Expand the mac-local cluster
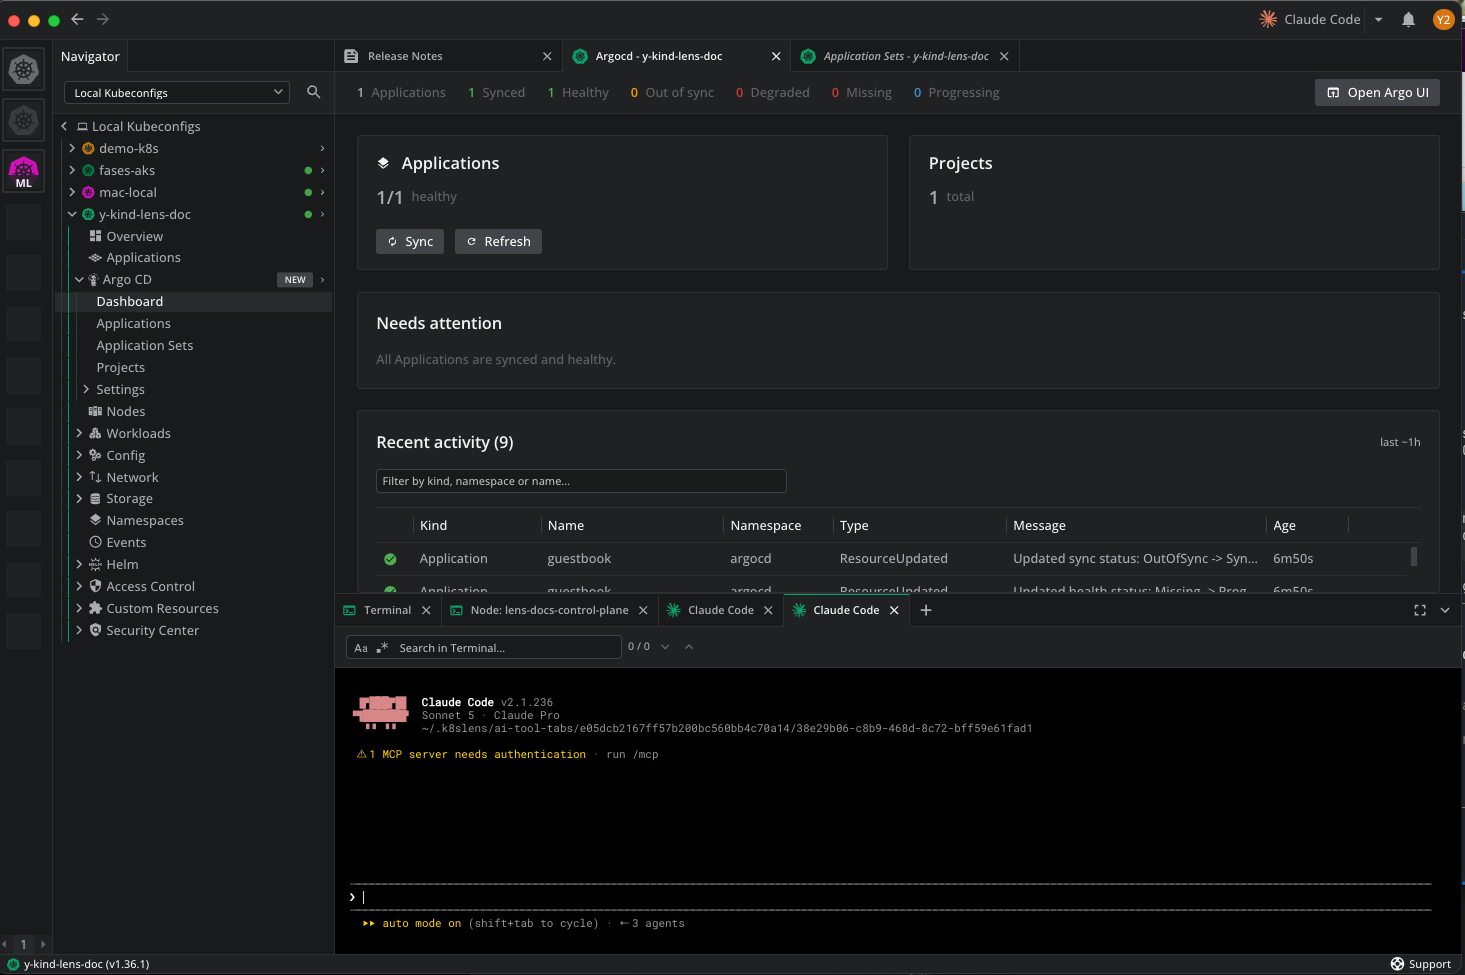1465x975 pixels. 72,192
